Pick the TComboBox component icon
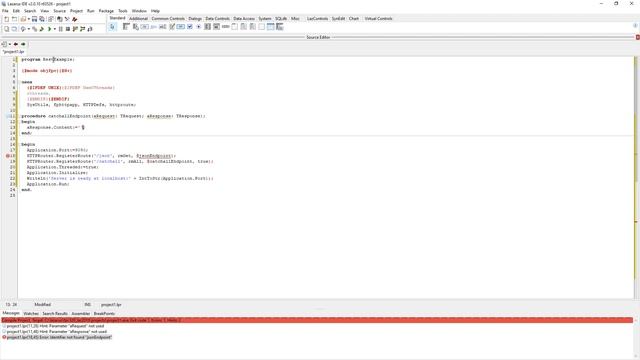Image resolution: width=640 pixels, height=360 pixels. point(216,27)
